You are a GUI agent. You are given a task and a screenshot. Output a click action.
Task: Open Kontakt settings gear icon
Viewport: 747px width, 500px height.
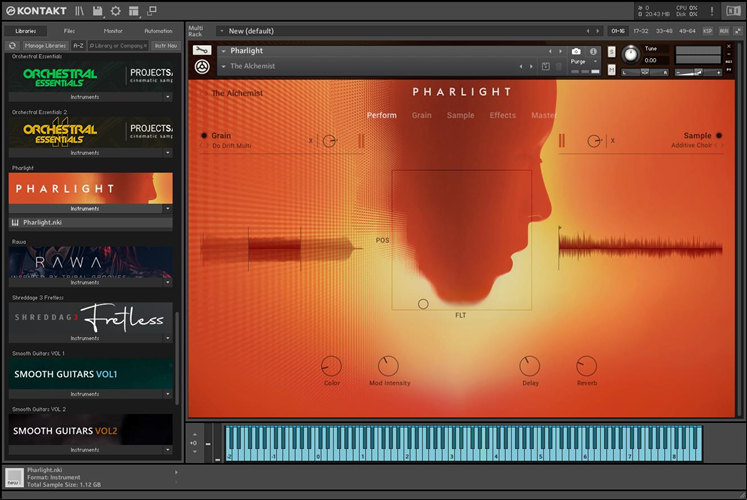[115, 11]
